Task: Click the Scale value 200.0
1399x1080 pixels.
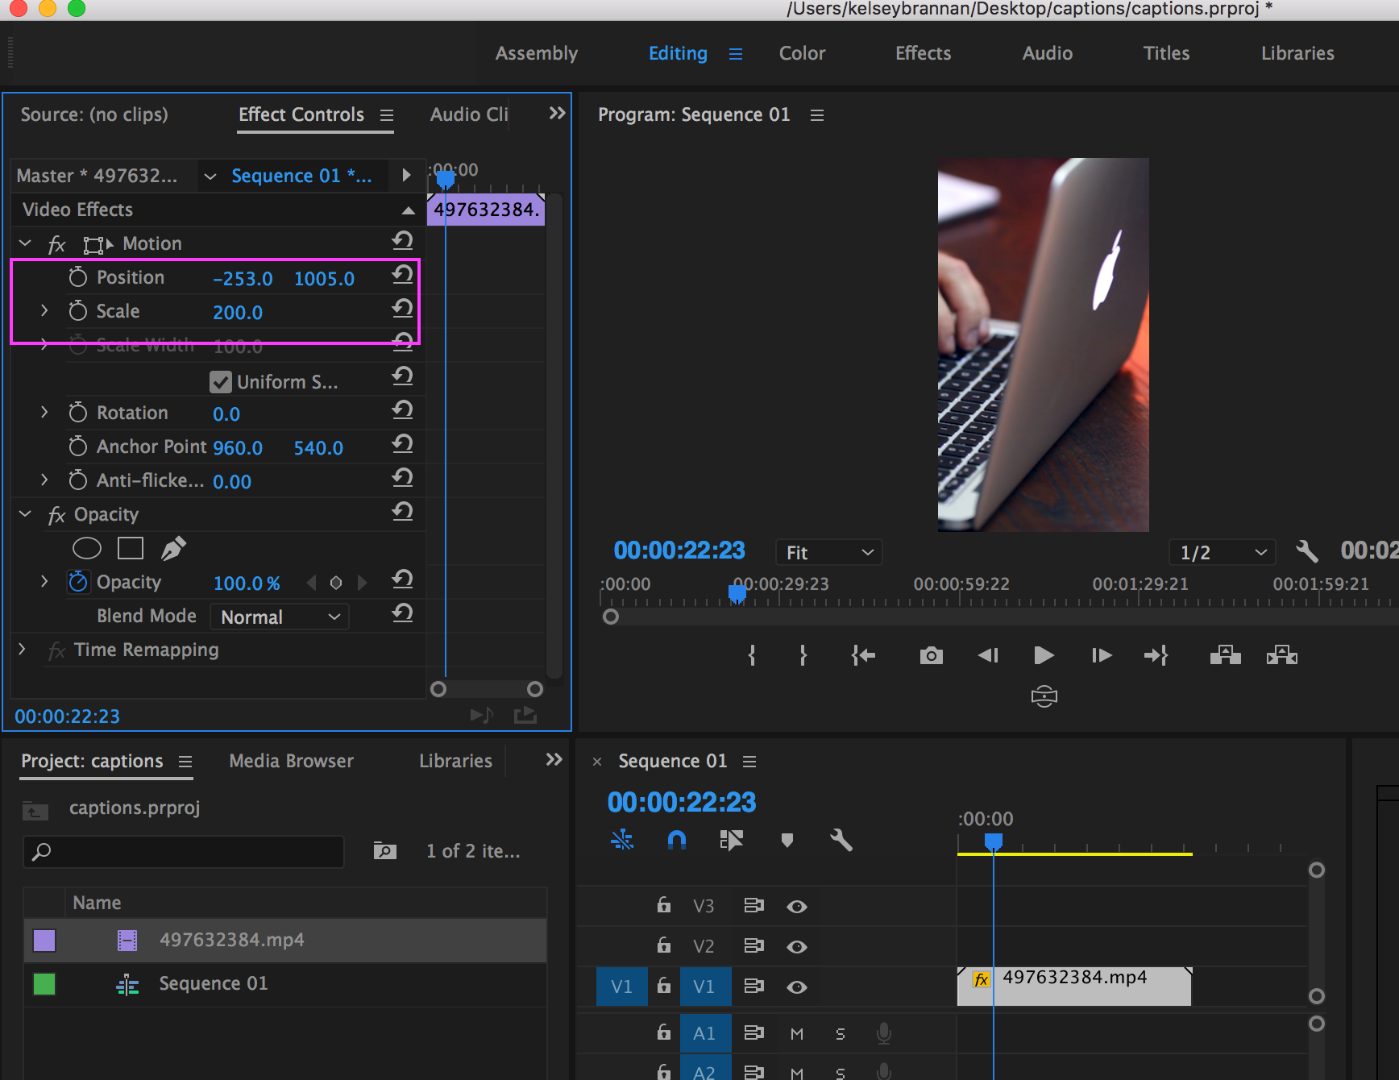Action: [238, 312]
